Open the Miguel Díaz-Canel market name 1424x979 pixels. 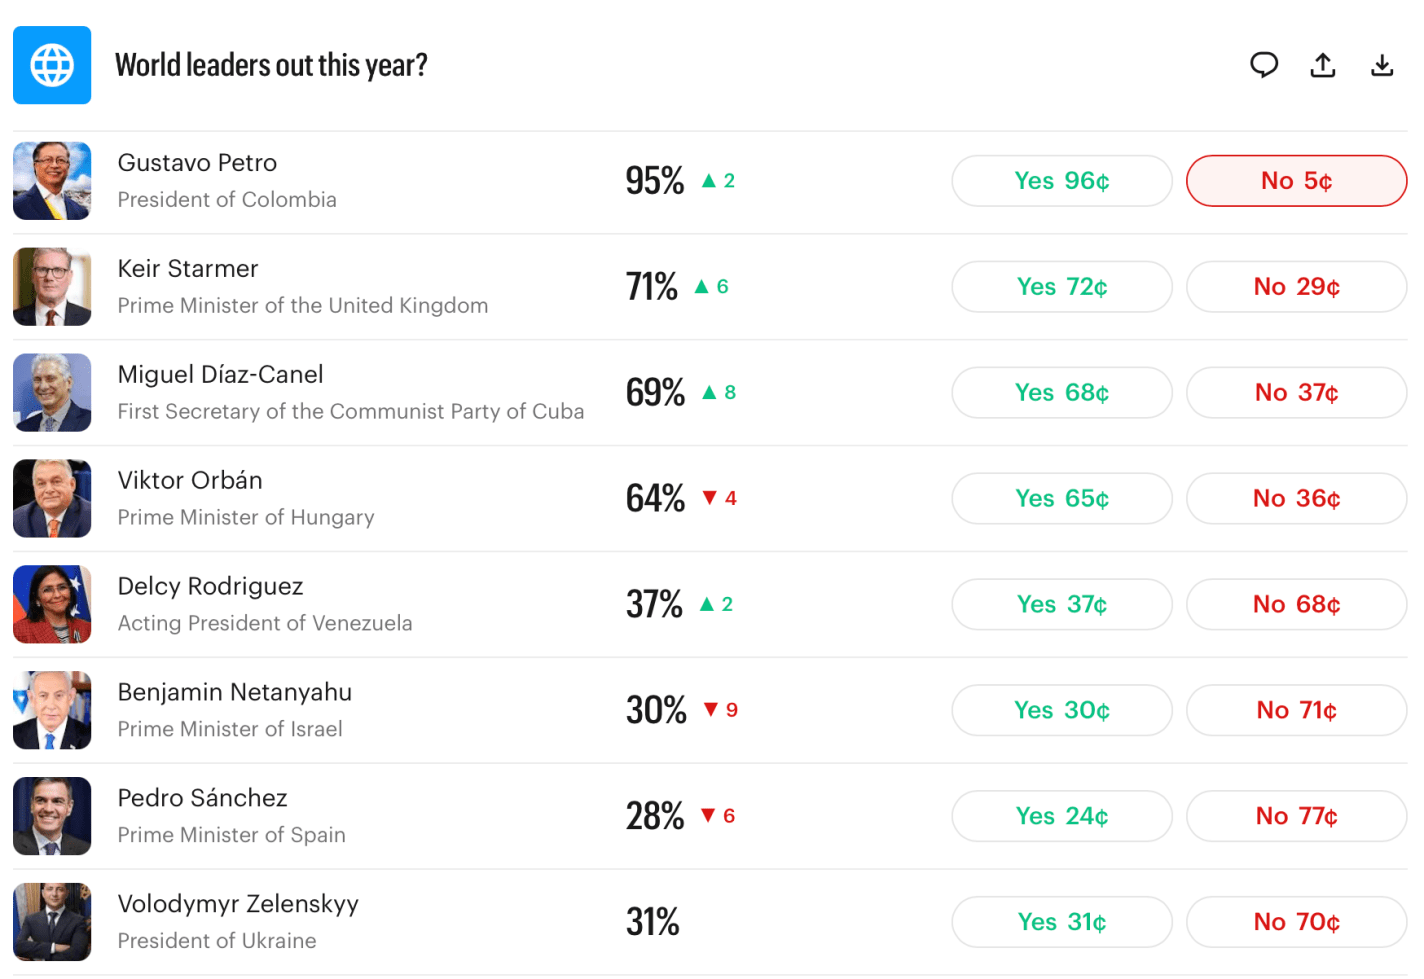pyautogui.click(x=220, y=375)
